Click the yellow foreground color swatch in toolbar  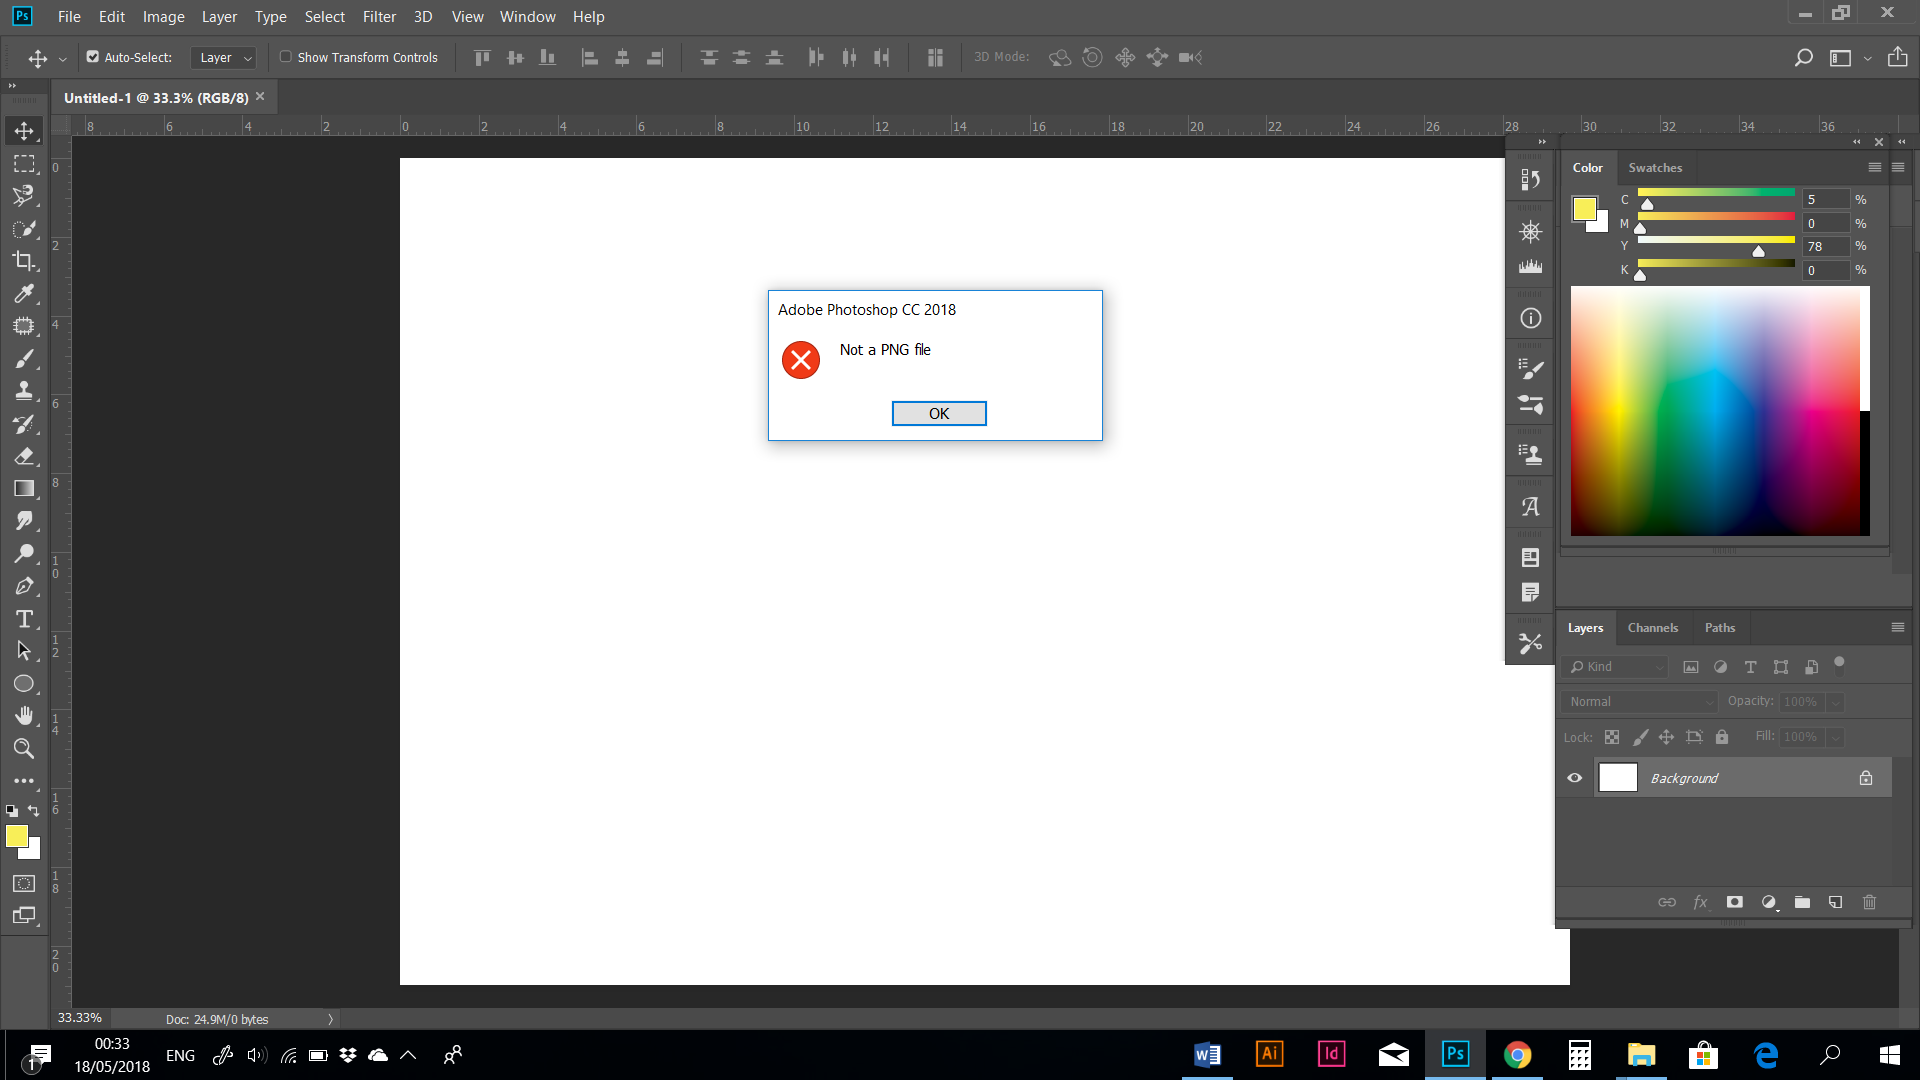pyautogui.click(x=16, y=836)
